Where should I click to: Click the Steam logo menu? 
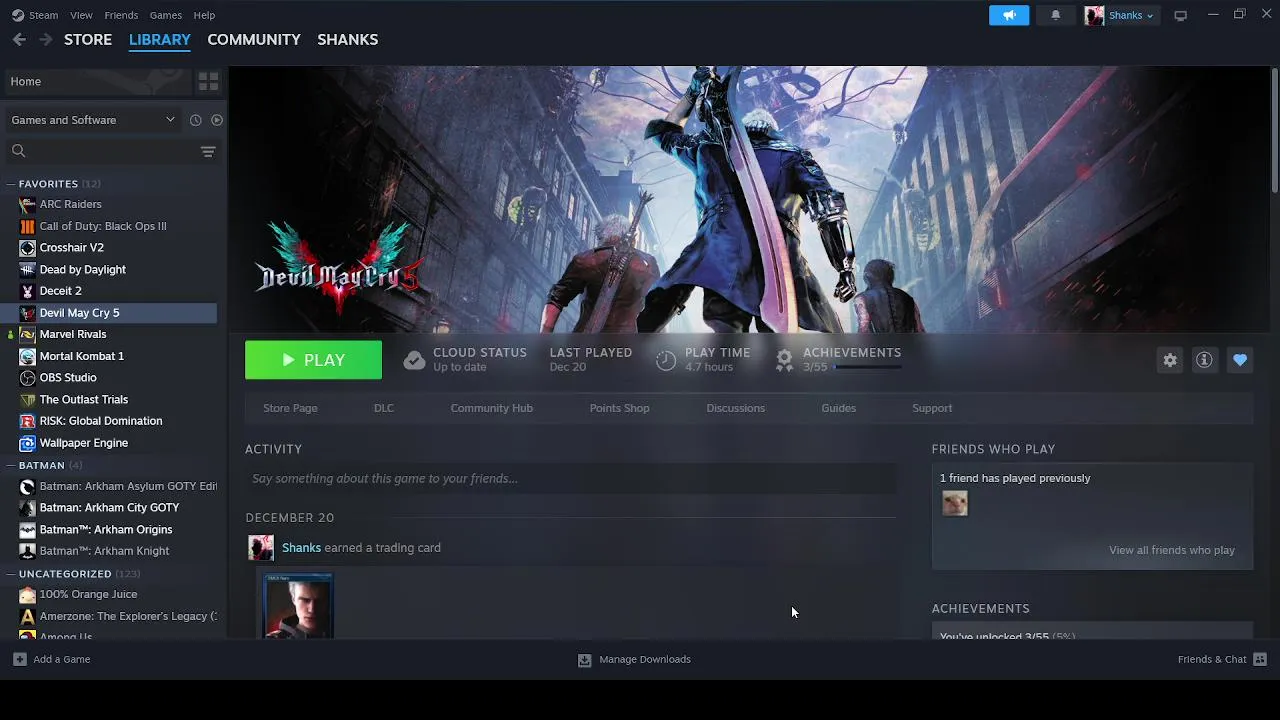click(18, 15)
